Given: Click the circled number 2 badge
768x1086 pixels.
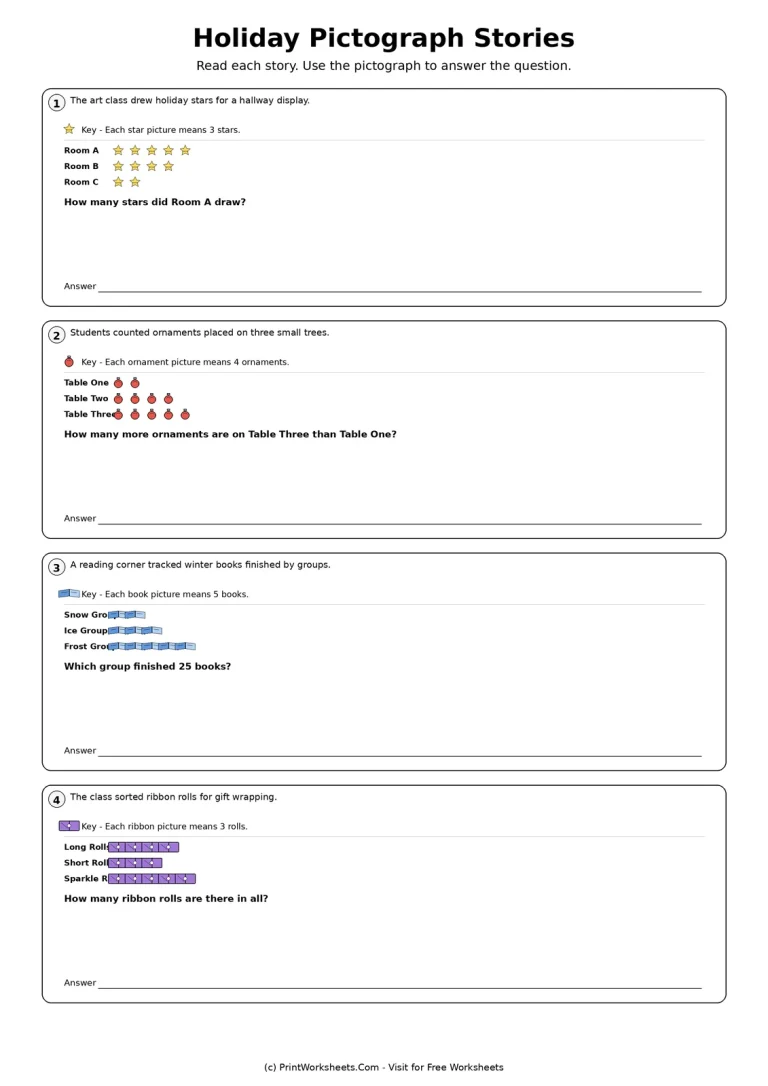Looking at the screenshot, I should pos(56,335).
